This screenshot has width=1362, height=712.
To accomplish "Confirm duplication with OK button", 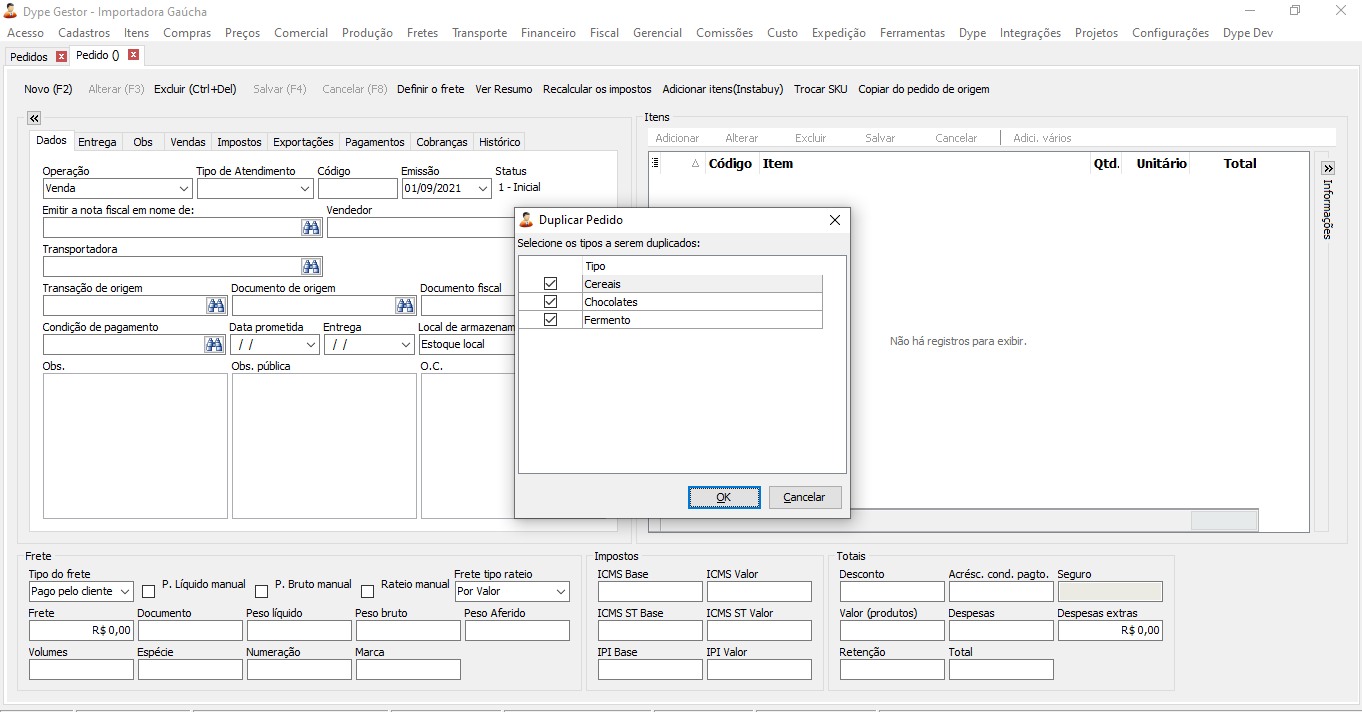I will (x=724, y=497).
